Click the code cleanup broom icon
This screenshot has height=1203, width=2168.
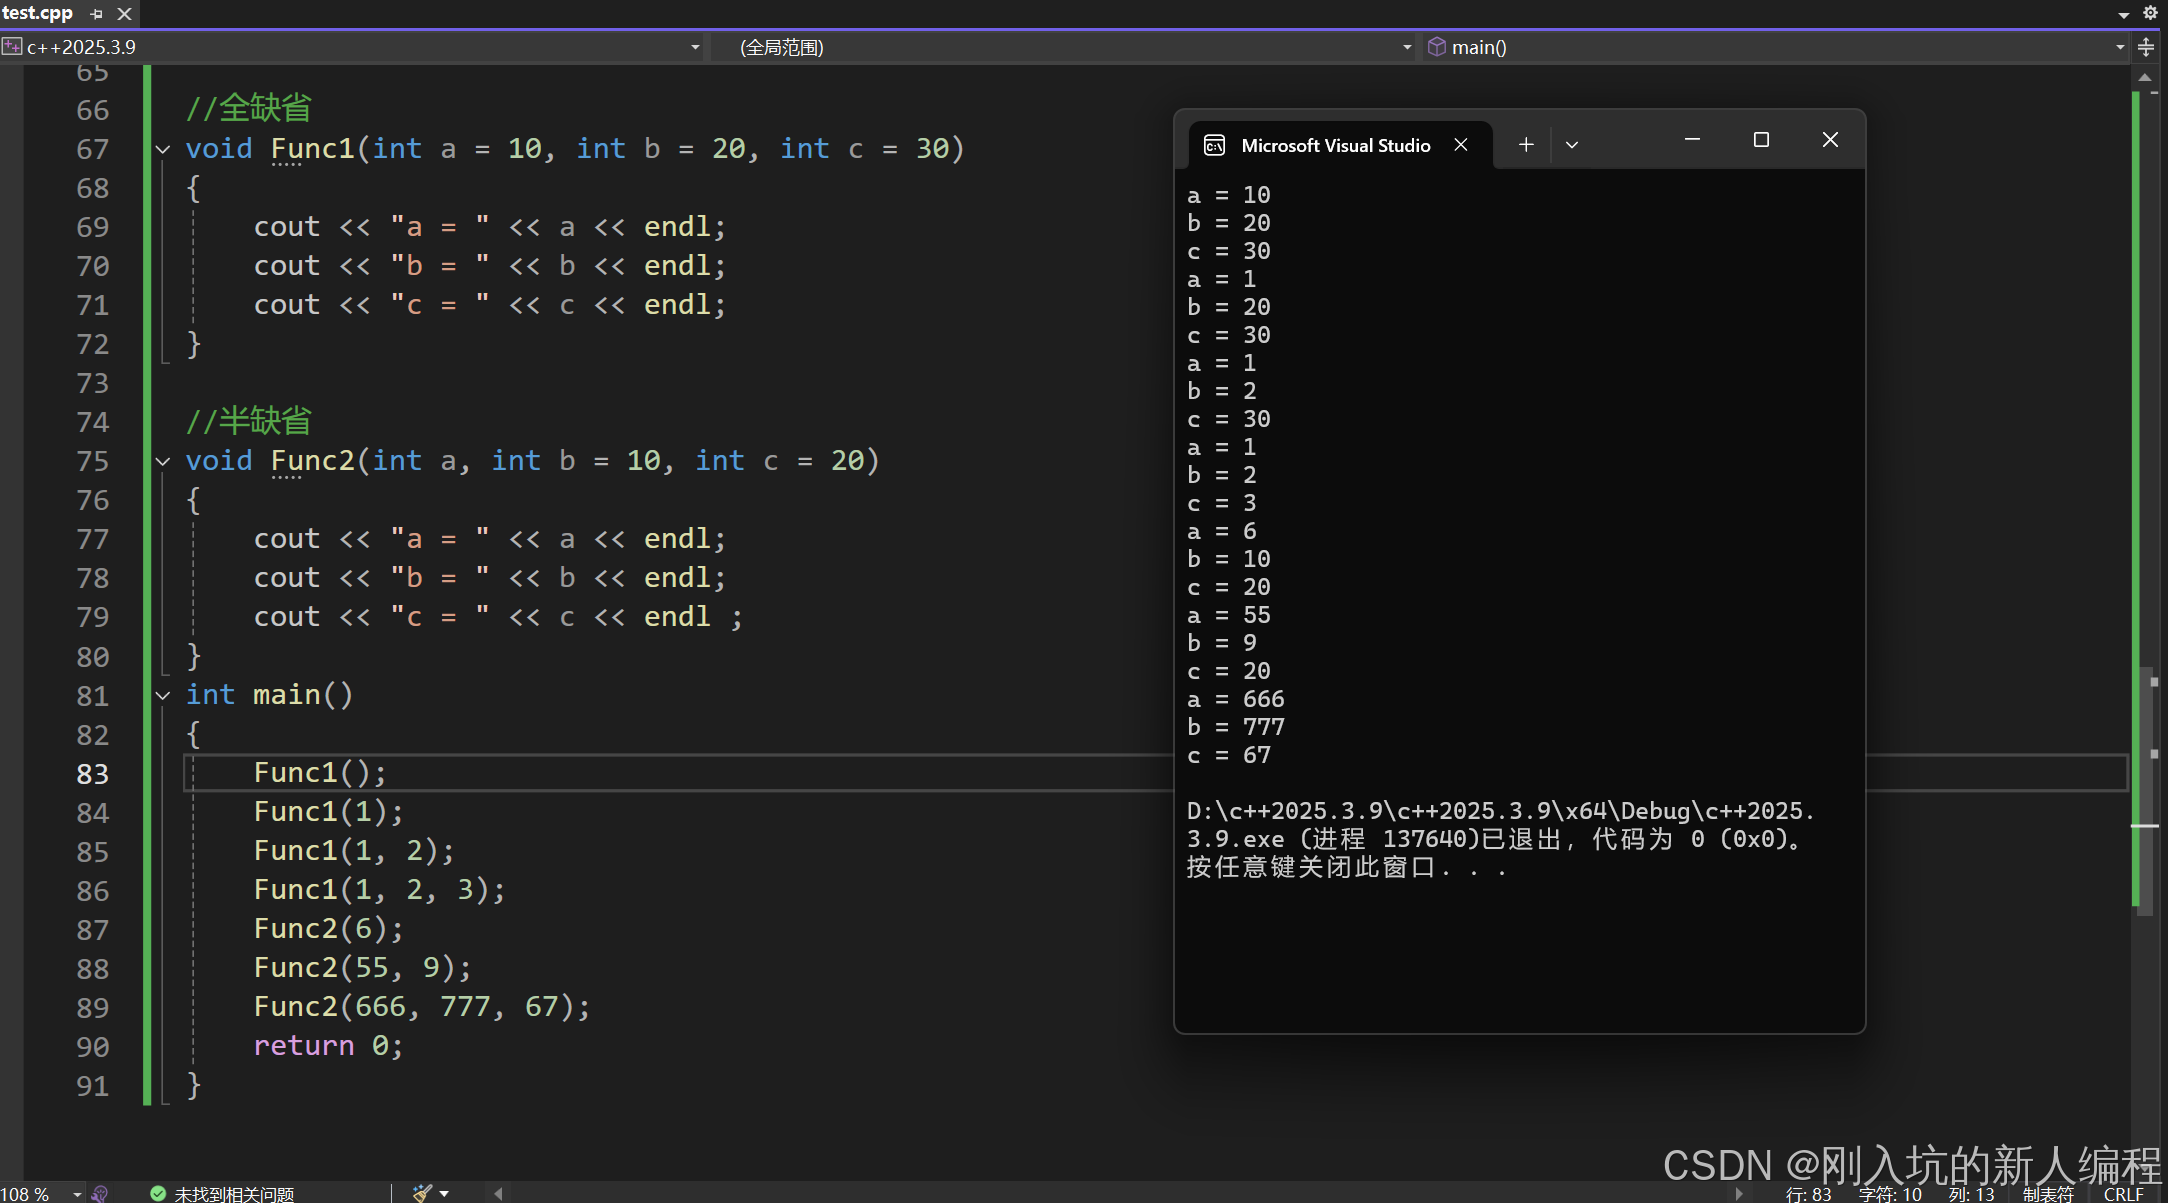tap(422, 1193)
